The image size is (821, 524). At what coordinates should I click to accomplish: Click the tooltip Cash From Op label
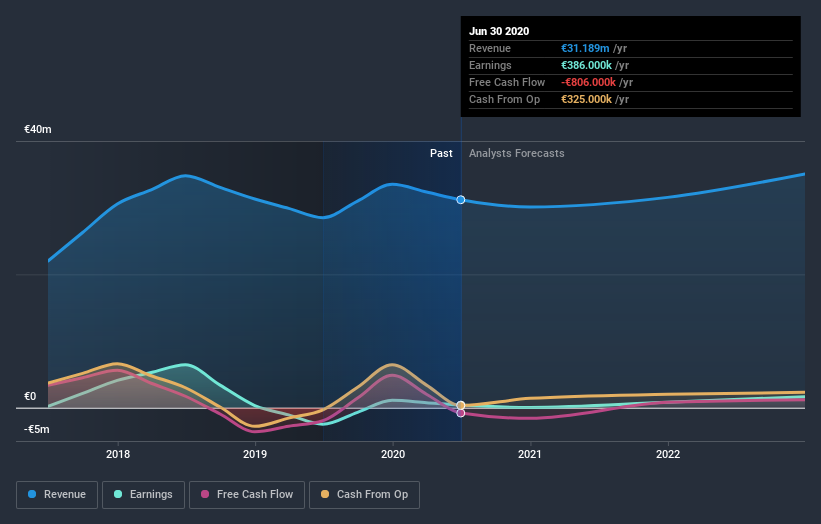coord(504,99)
